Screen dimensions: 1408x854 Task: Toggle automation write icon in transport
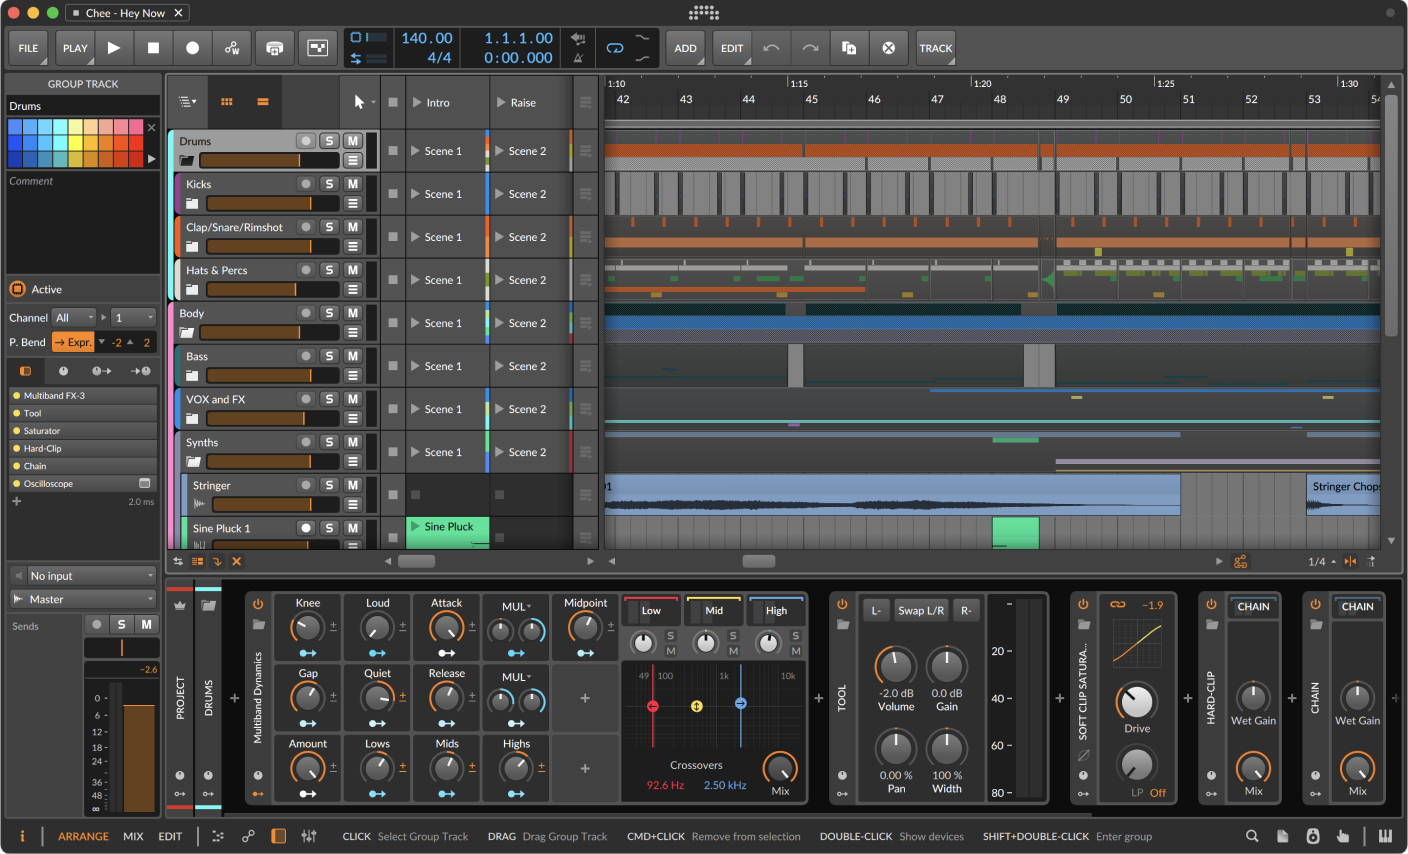(232, 48)
